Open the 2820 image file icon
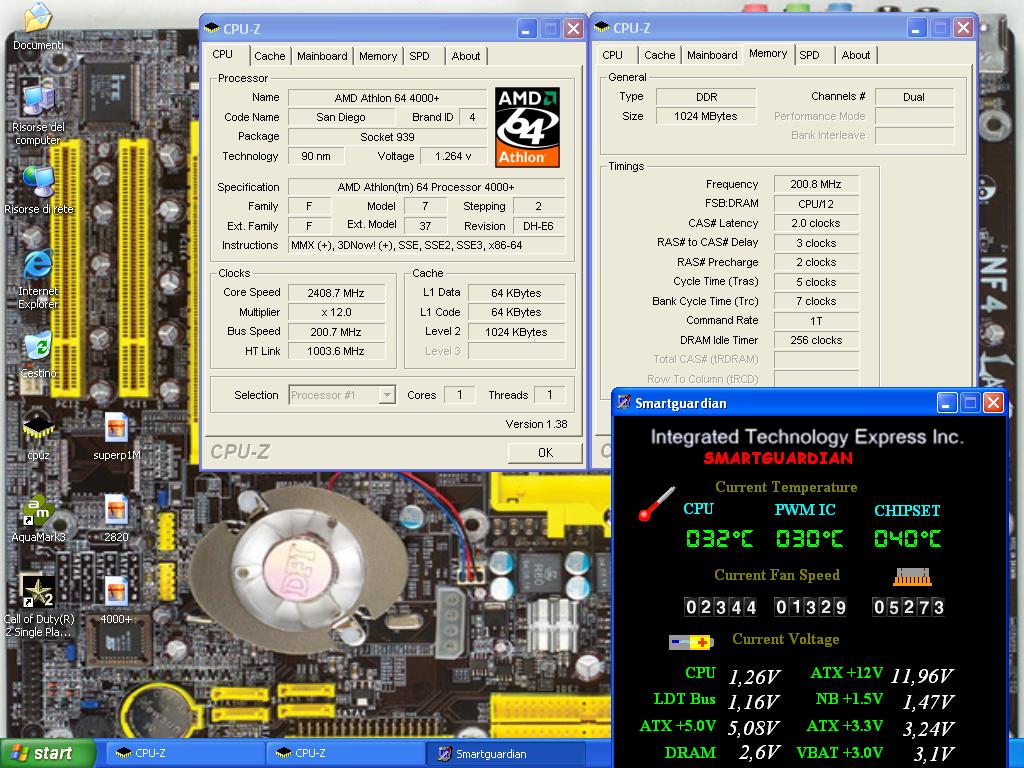The image size is (1024, 768). tap(116, 511)
